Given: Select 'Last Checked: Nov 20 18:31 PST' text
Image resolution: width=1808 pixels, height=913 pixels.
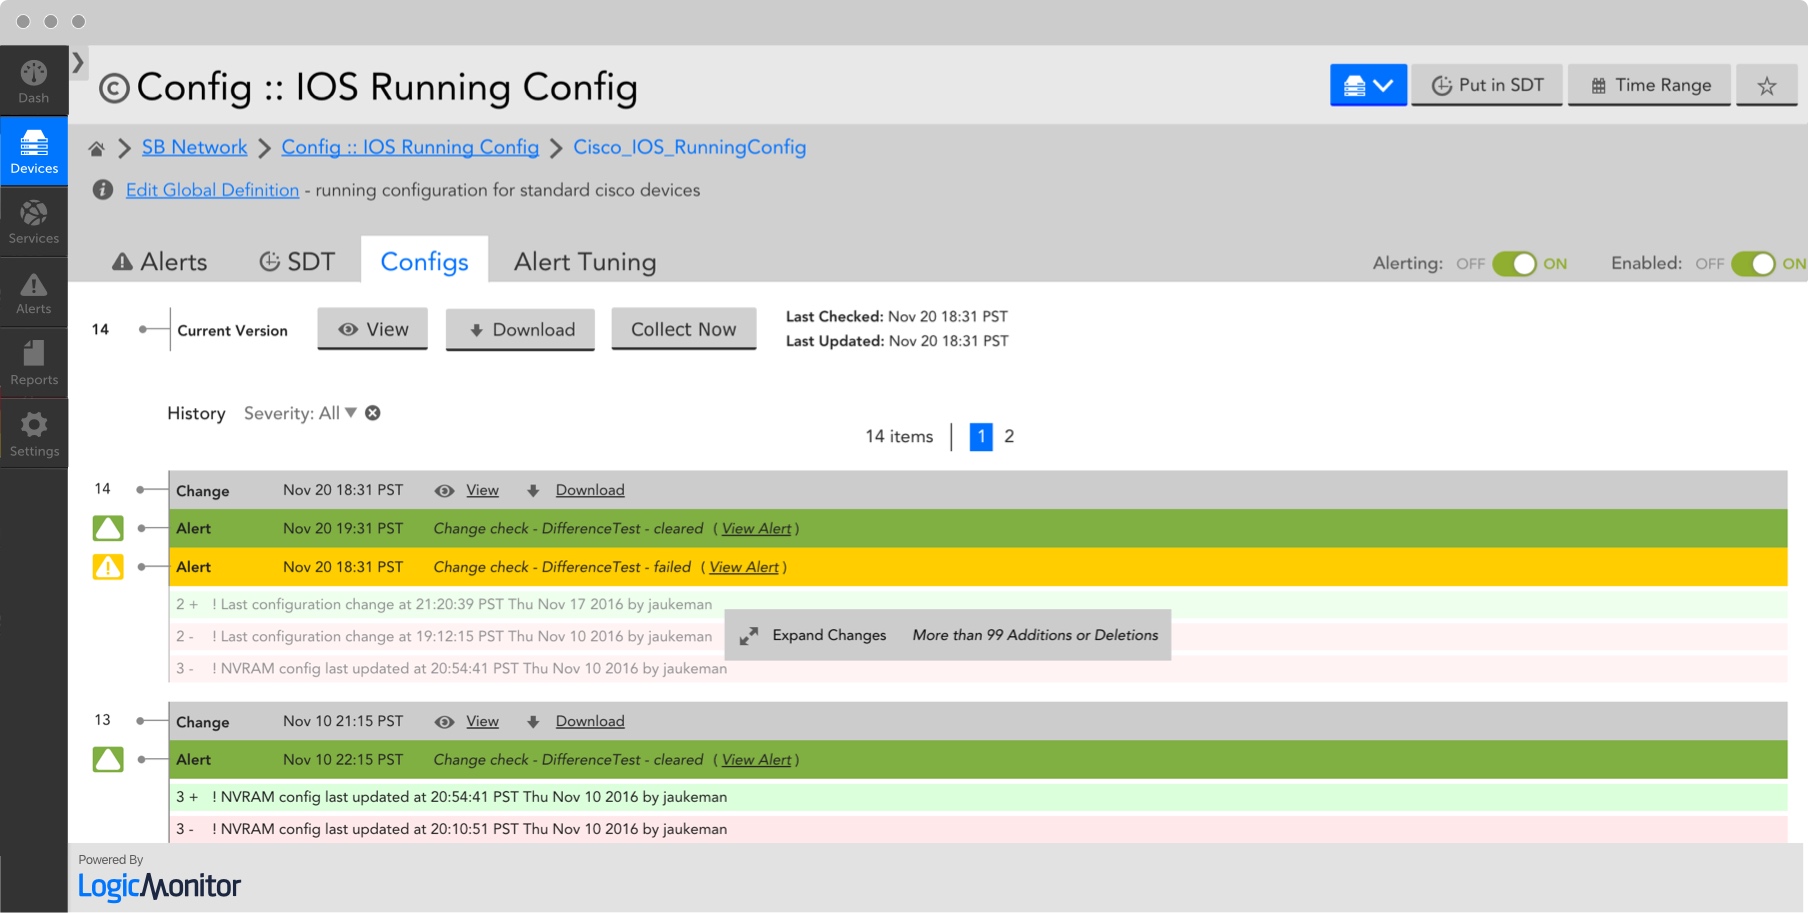Looking at the screenshot, I should pyautogui.click(x=896, y=316).
